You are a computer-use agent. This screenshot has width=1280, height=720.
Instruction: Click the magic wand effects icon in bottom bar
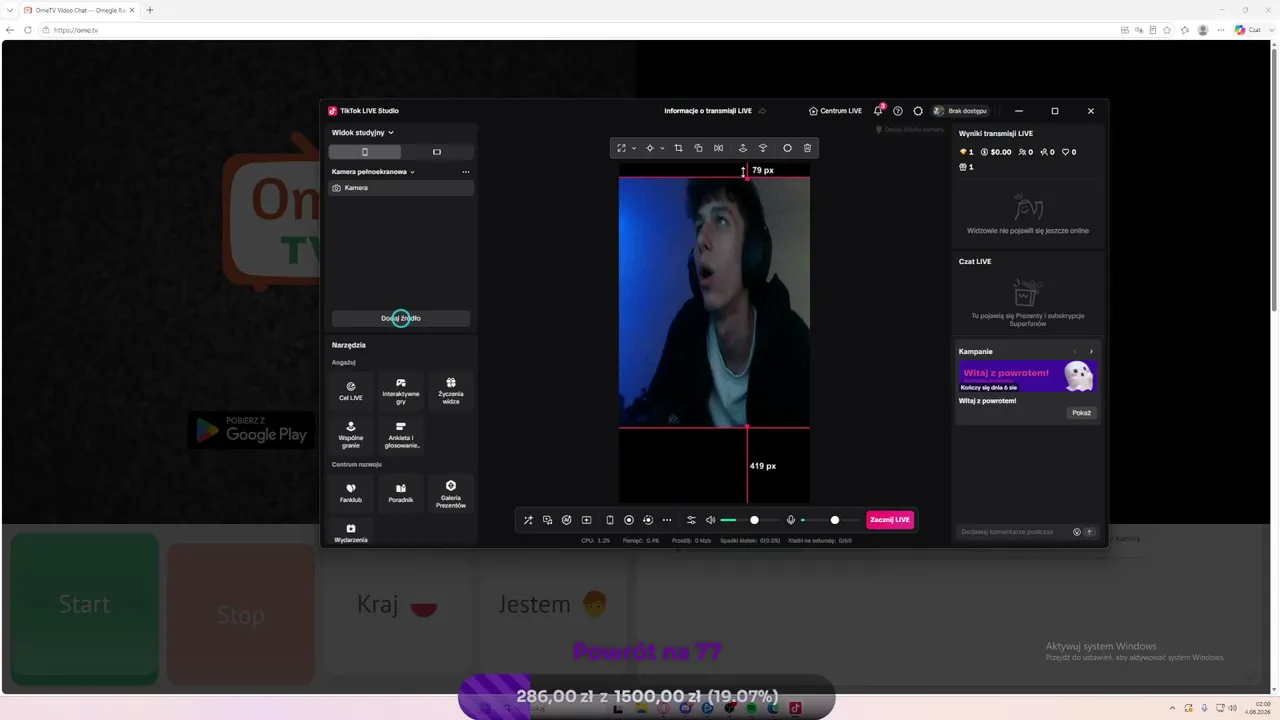[x=528, y=520]
